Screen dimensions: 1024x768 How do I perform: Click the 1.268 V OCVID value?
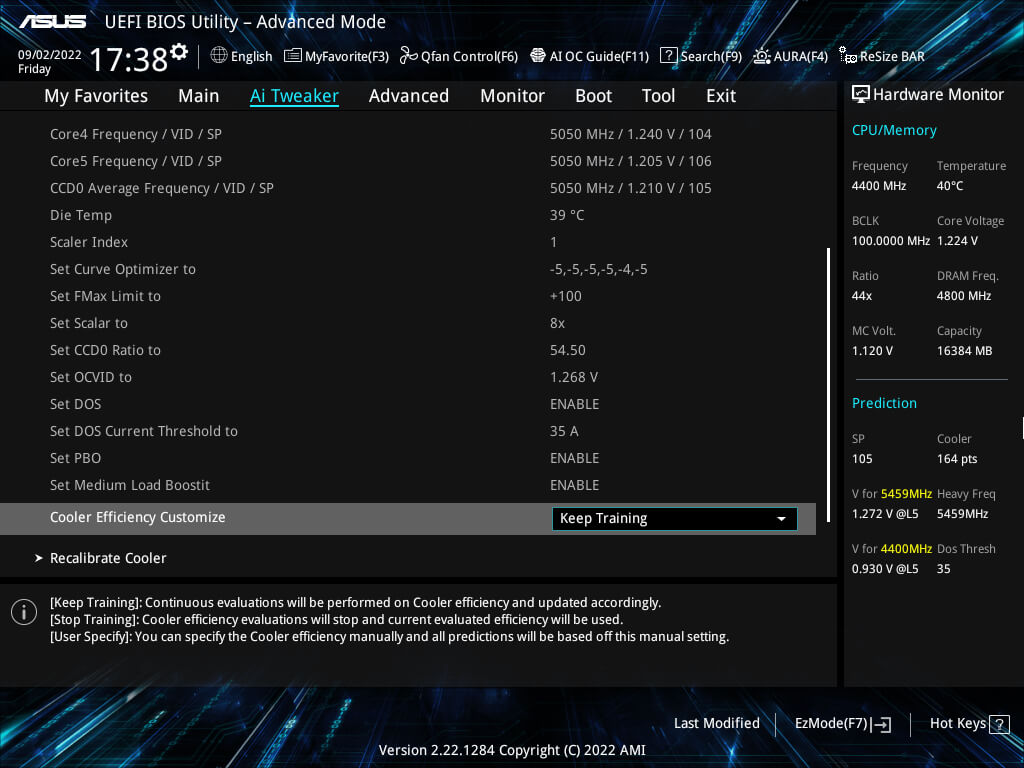(x=573, y=377)
